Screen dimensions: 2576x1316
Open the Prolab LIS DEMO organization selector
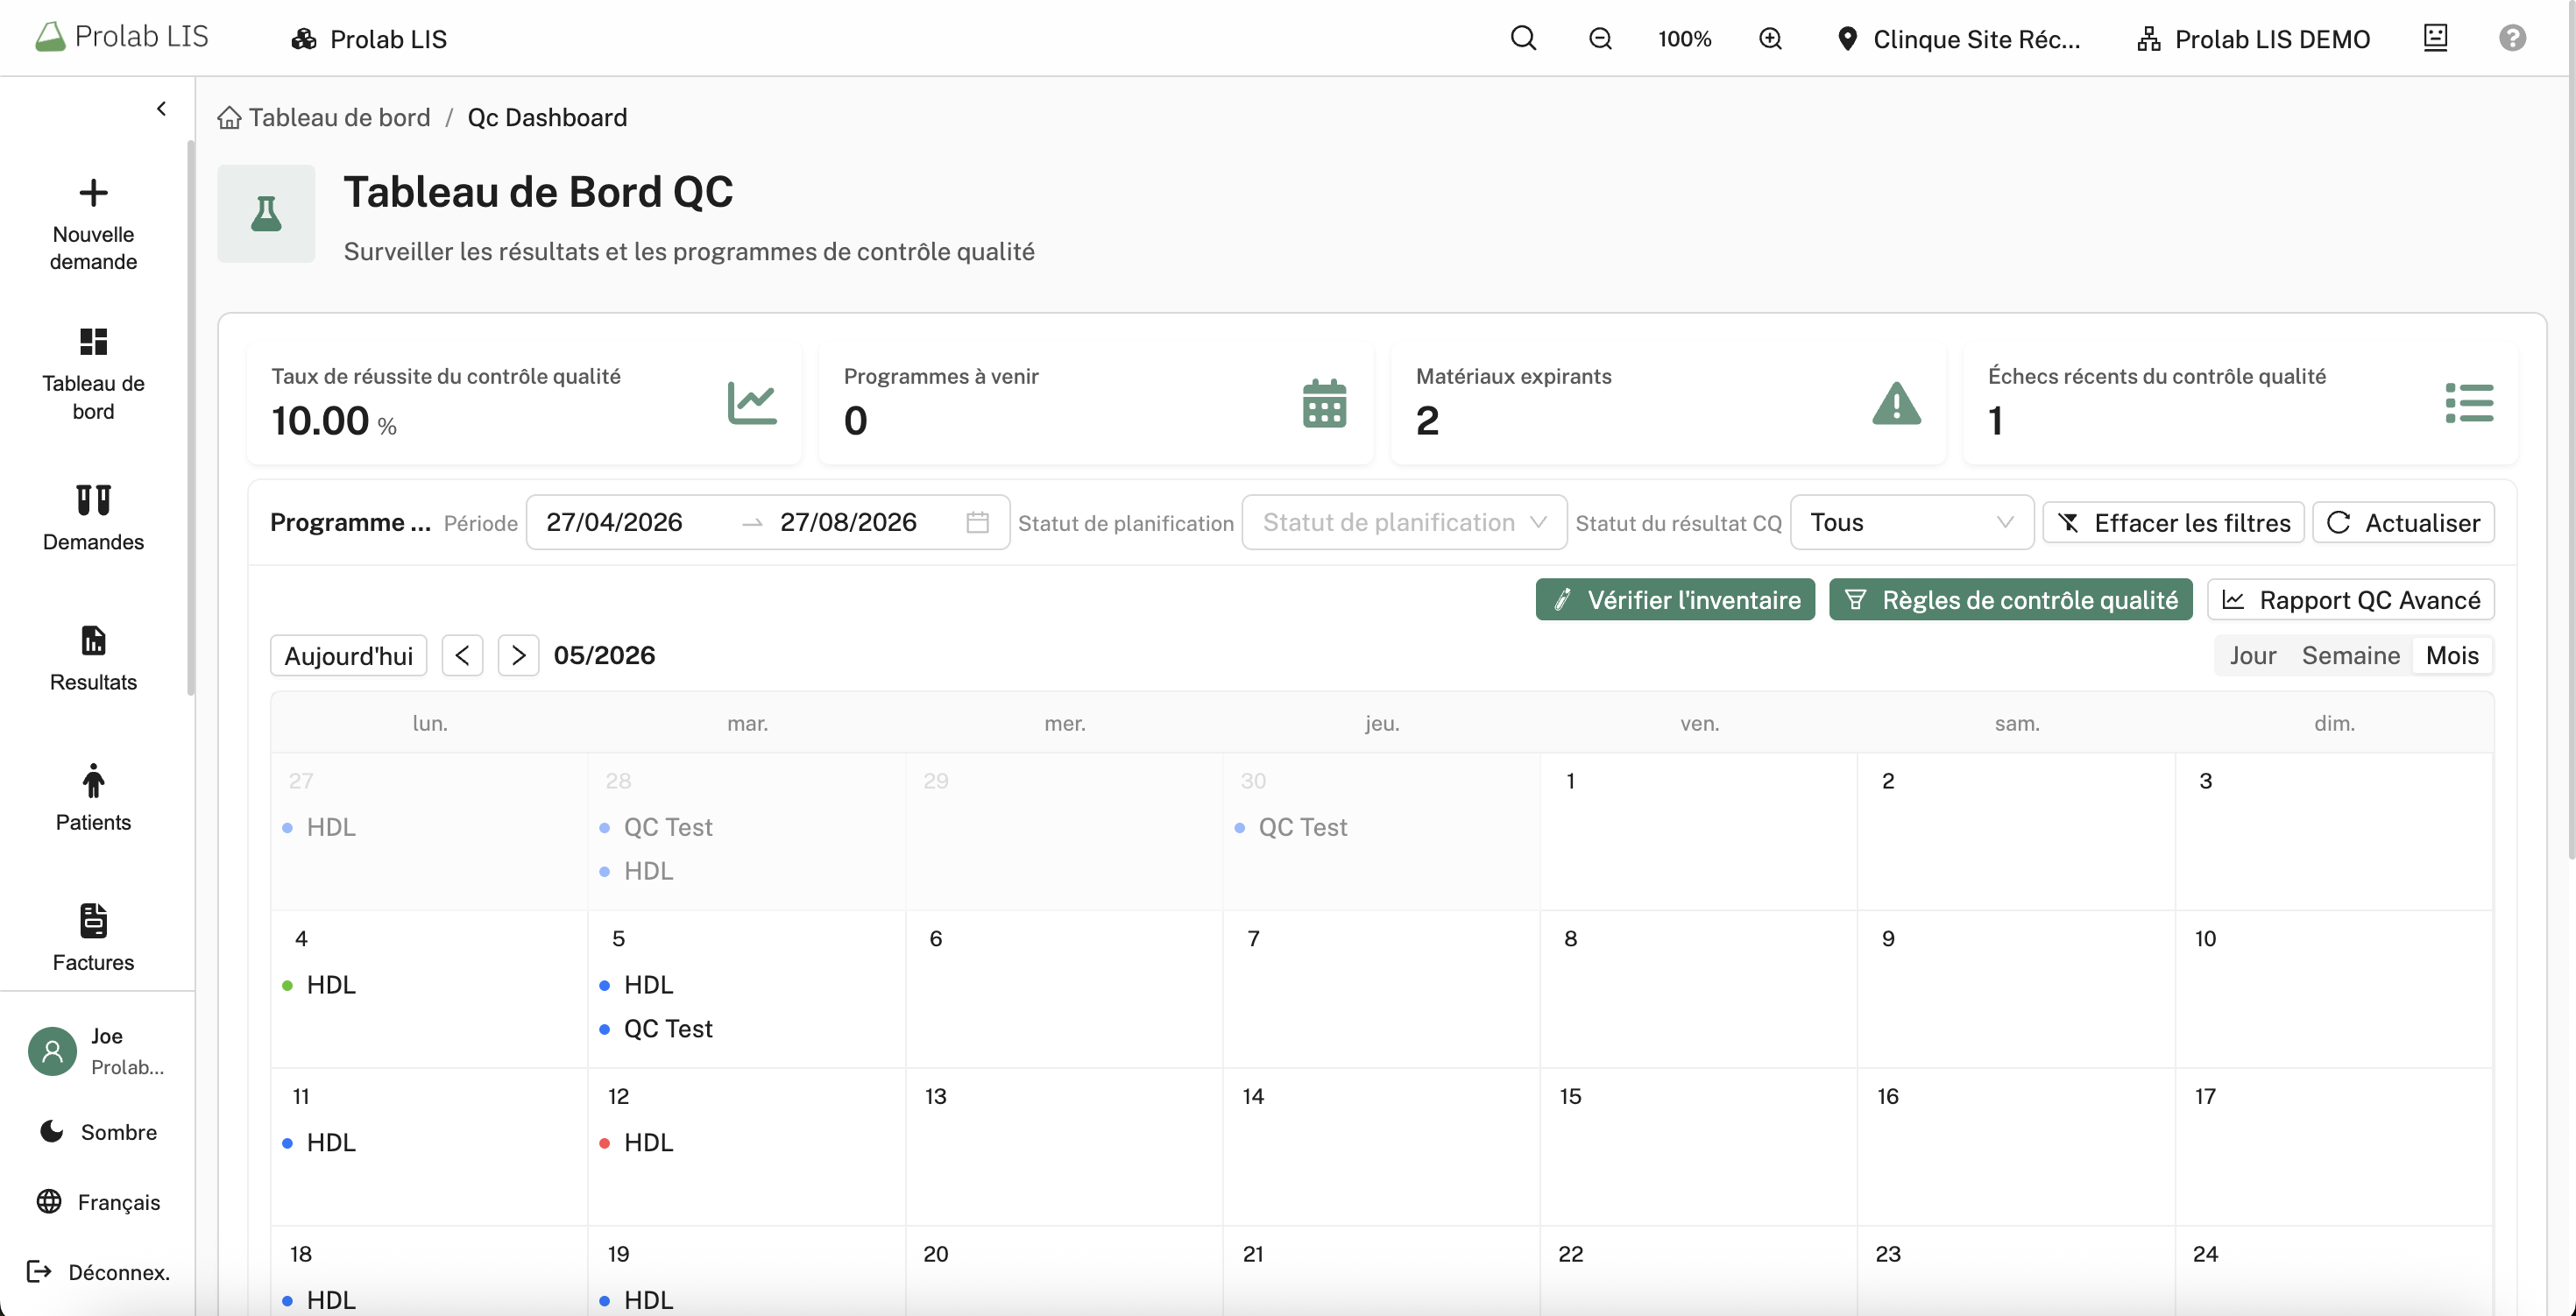tap(2253, 39)
